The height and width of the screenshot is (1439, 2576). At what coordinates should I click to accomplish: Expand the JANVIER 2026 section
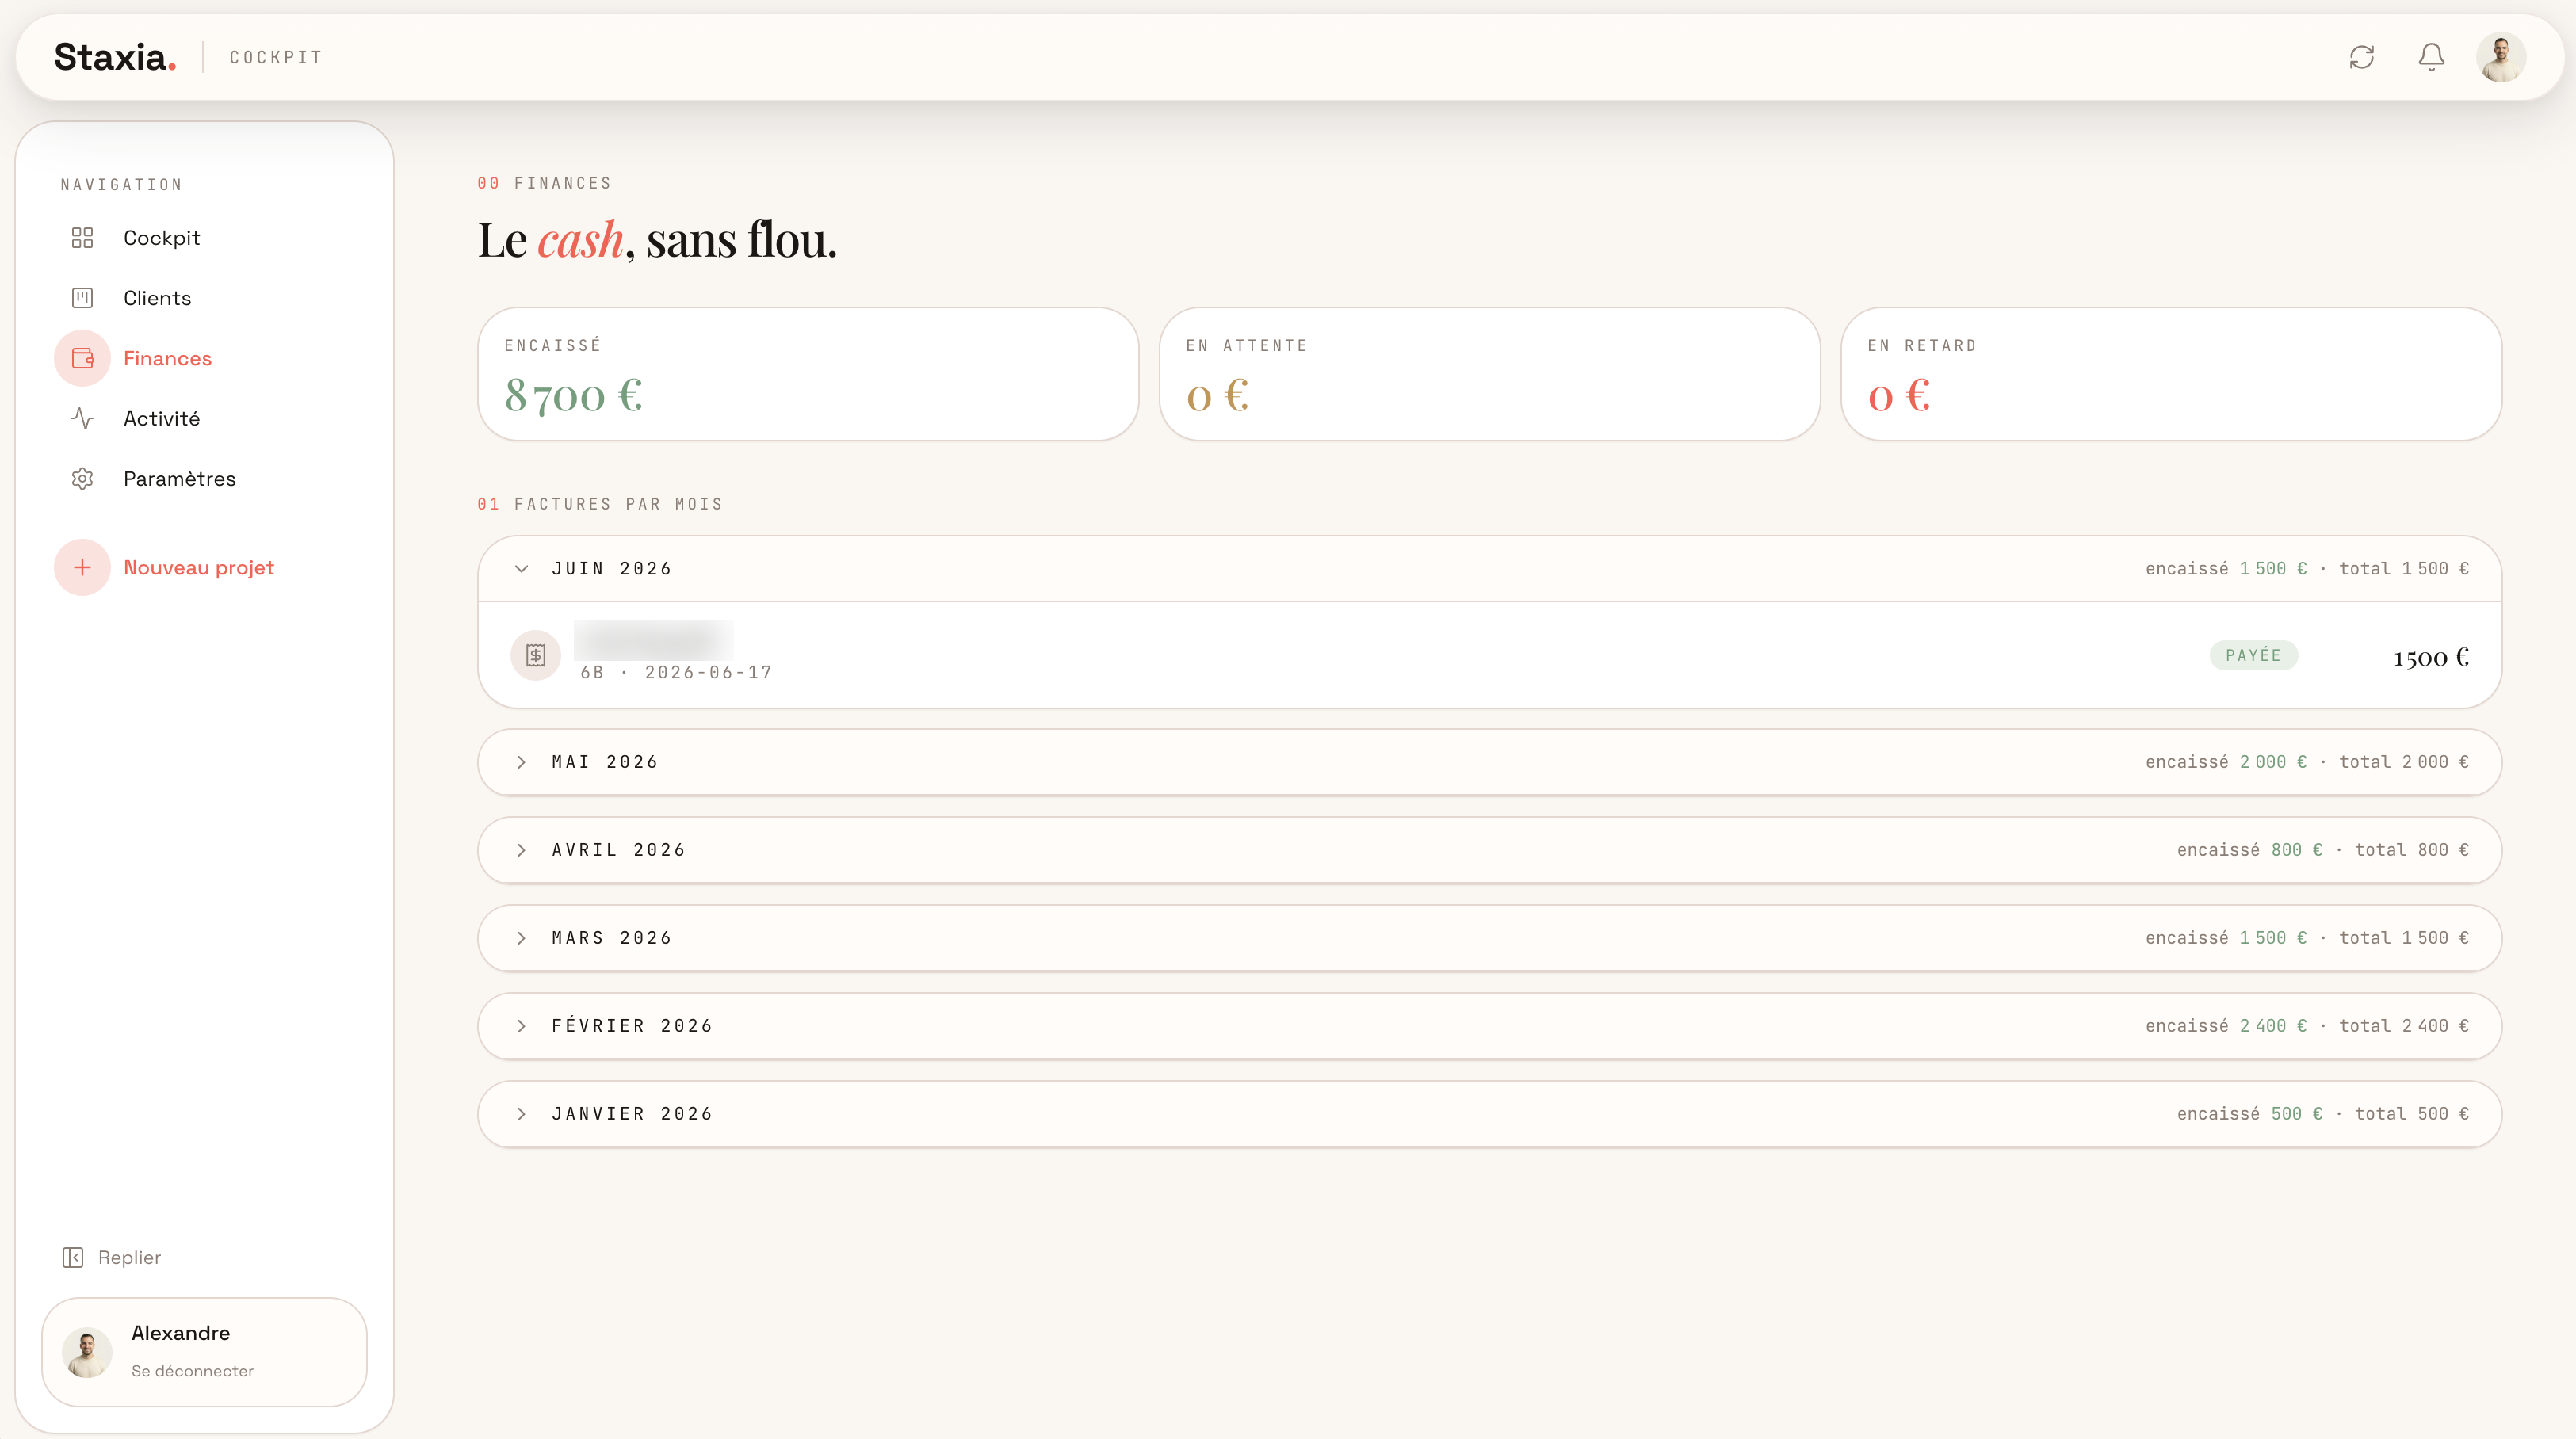coord(1489,1114)
